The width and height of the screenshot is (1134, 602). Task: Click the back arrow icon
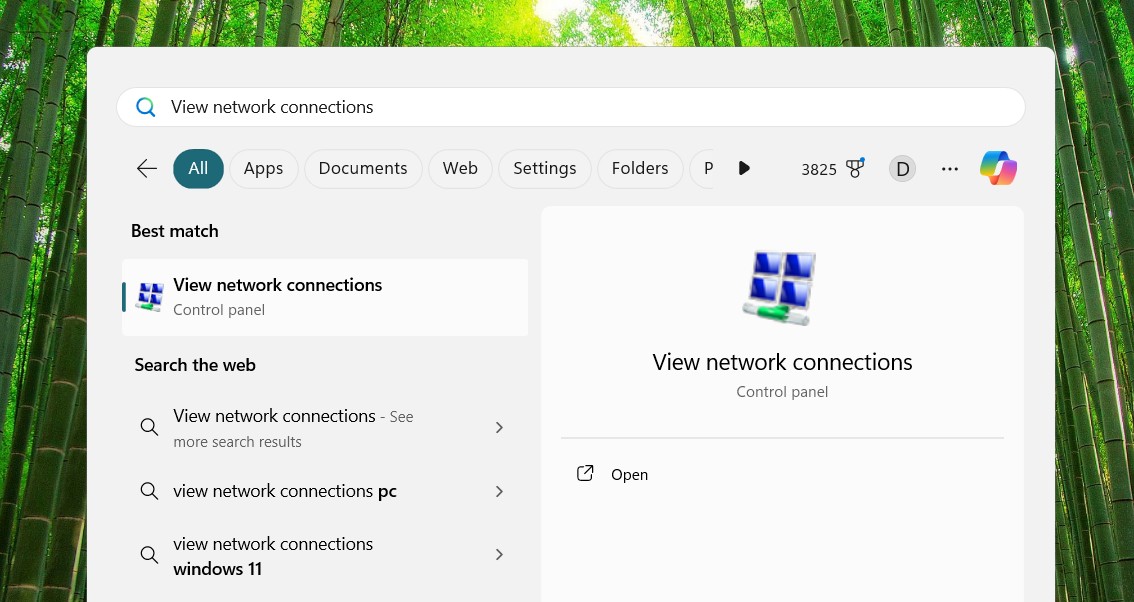(x=147, y=169)
